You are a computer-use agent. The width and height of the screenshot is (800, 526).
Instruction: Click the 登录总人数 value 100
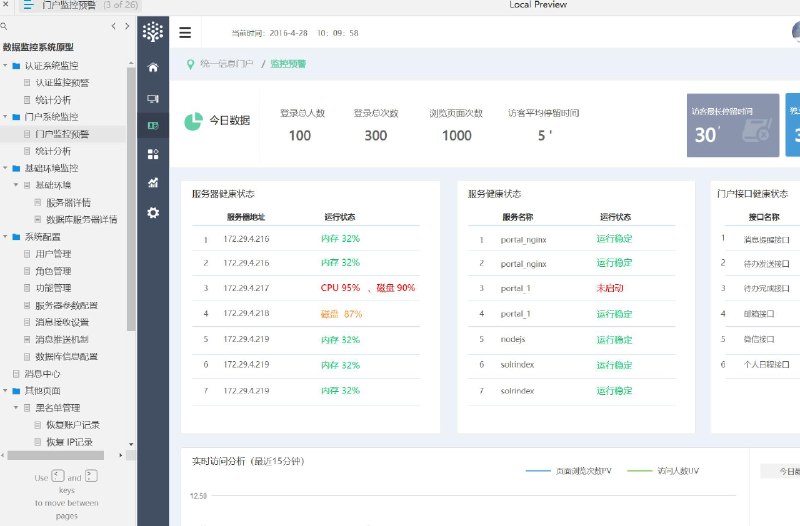300,136
